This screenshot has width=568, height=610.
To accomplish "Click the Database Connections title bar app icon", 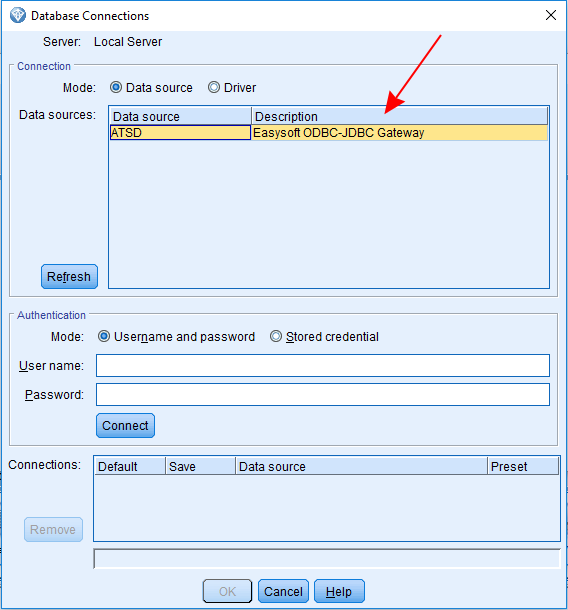I will click(18, 16).
